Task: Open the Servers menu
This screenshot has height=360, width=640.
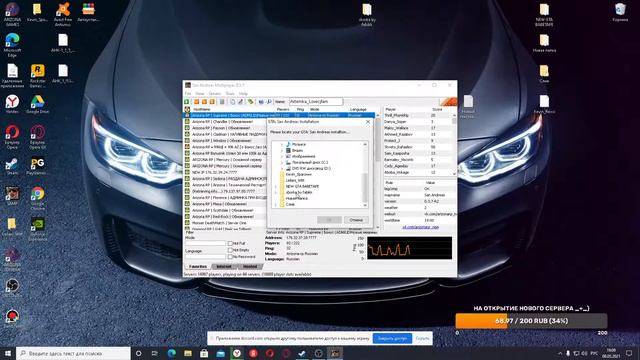Action: [x=215, y=93]
